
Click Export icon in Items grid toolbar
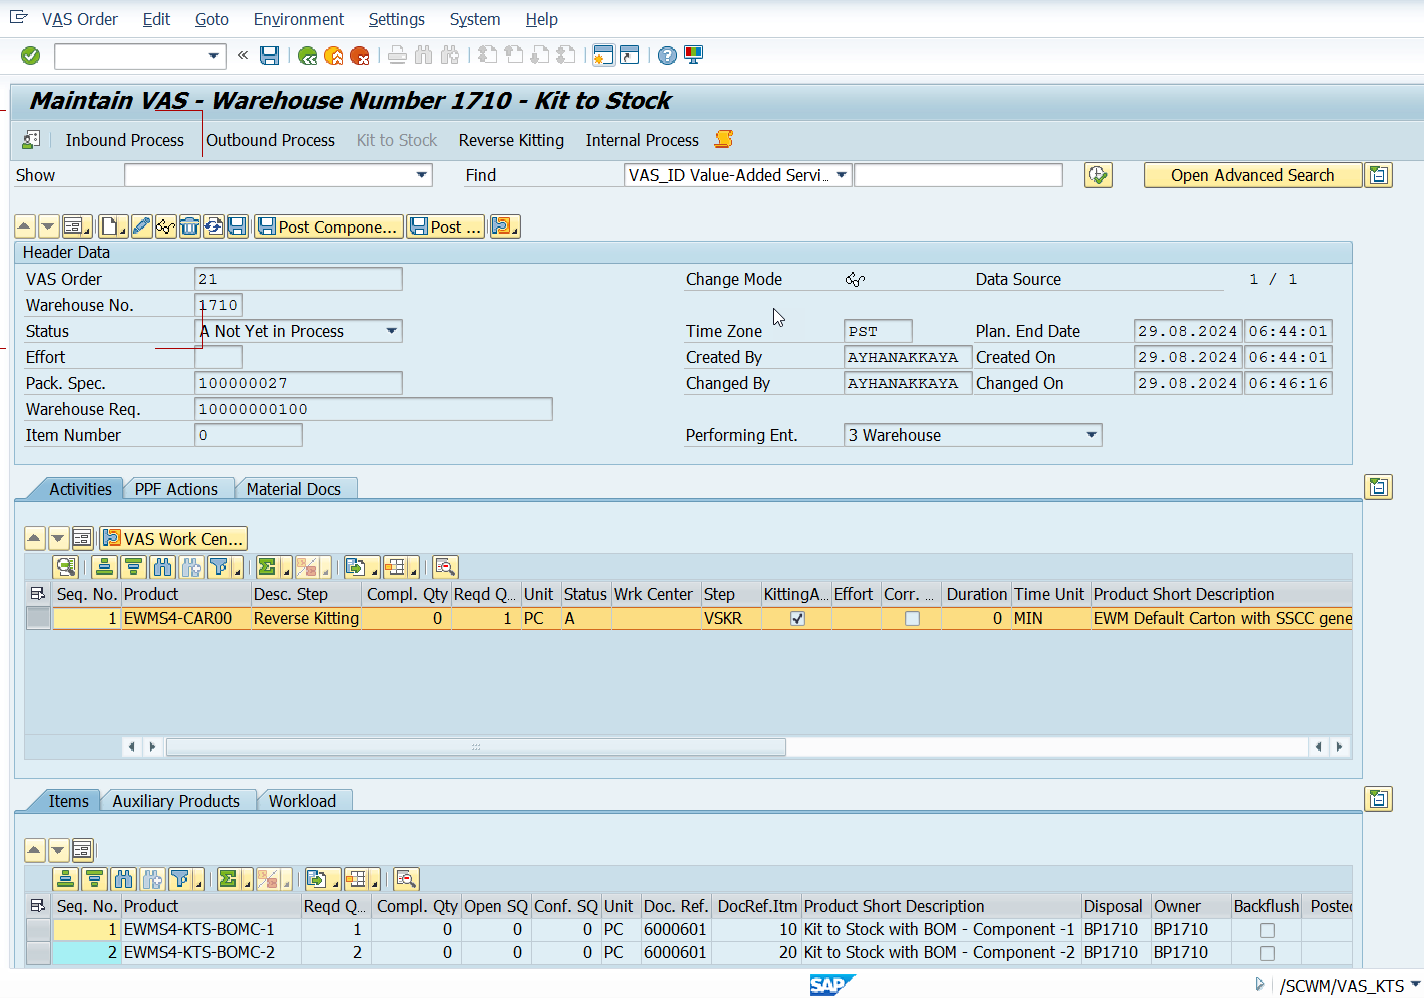tap(317, 879)
